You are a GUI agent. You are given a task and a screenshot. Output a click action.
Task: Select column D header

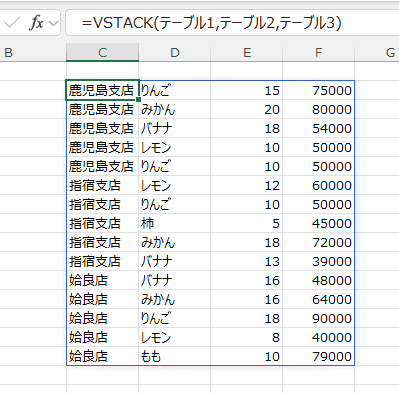coord(175,52)
